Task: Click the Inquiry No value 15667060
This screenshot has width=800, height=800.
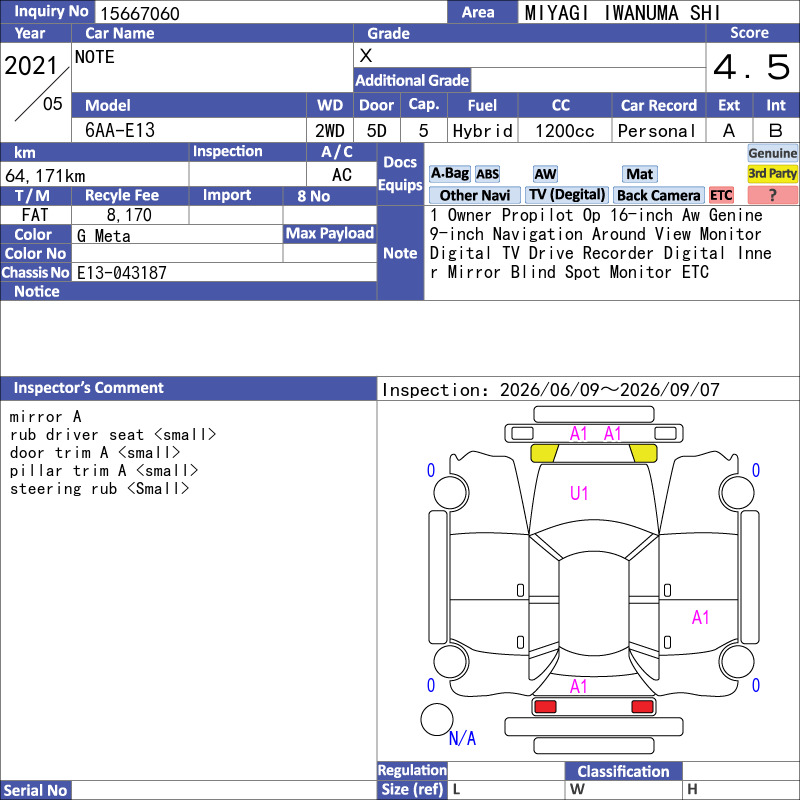Action: pyautogui.click(x=140, y=13)
